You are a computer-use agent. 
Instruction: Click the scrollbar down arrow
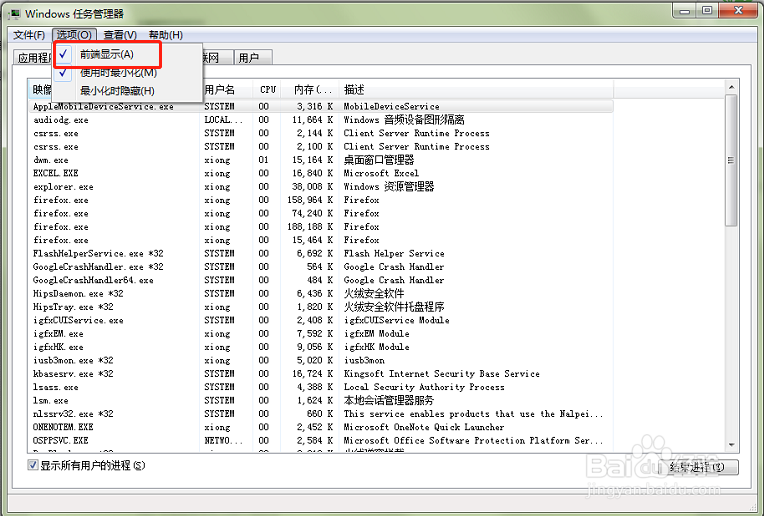tap(731, 444)
